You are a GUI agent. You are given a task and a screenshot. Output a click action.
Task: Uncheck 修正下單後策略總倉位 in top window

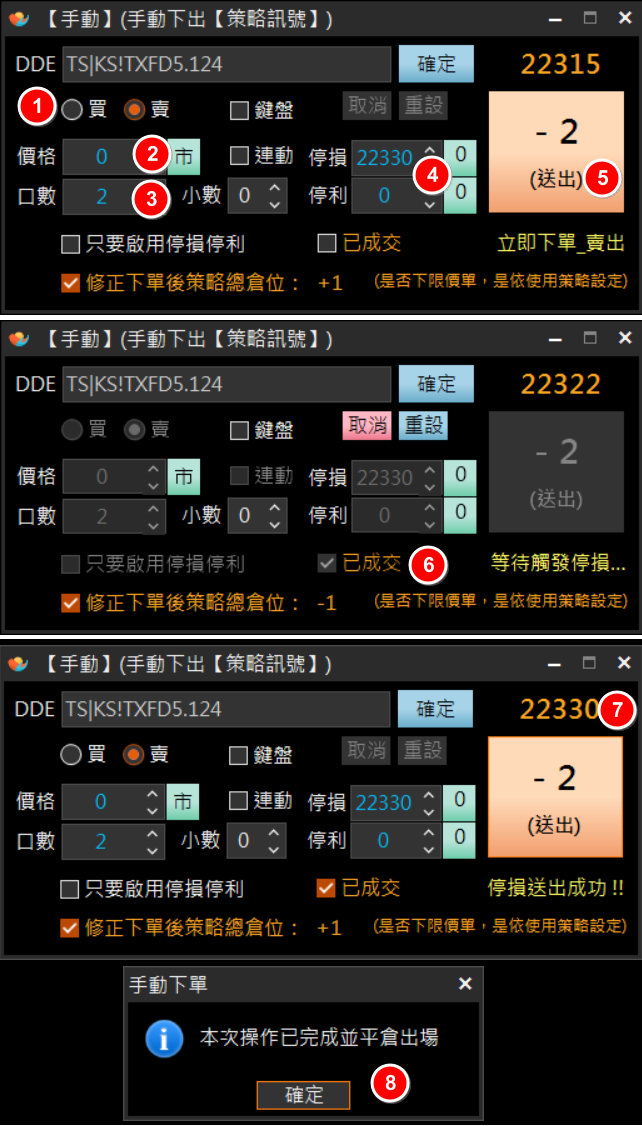tap(70, 283)
